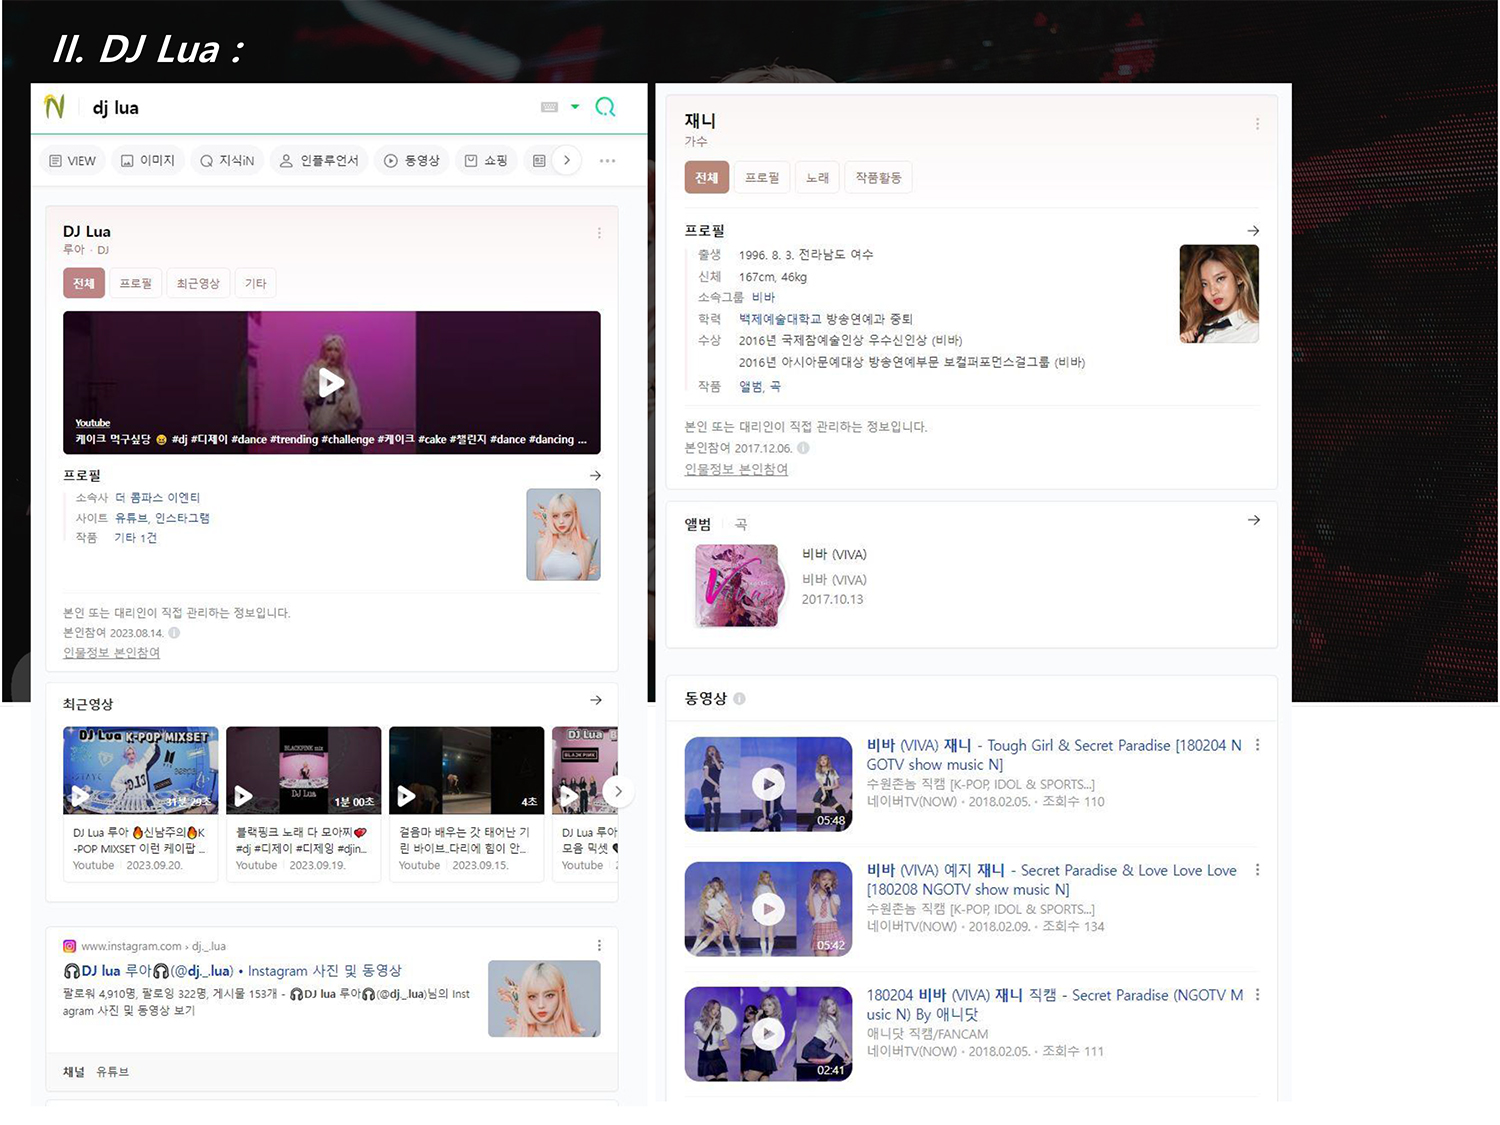Image resolution: width=1500 pixels, height=1125 pixels.
Task: Click info icon beside 본인참여 2023.08.14
Action: (174, 633)
